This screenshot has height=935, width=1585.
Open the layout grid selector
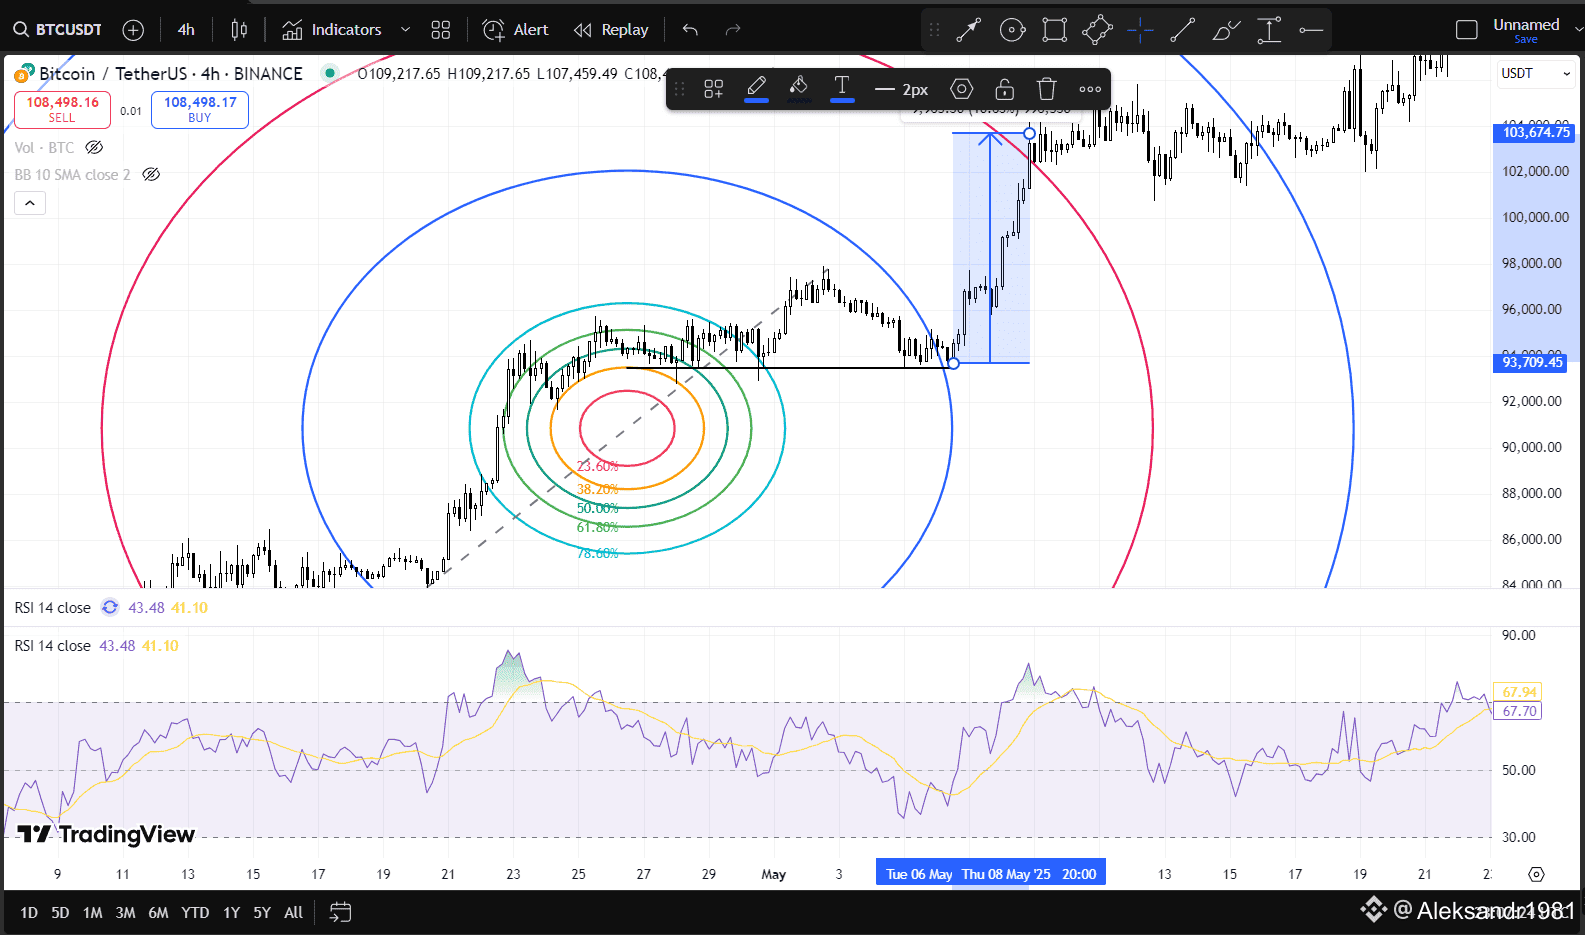pos(441,30)
